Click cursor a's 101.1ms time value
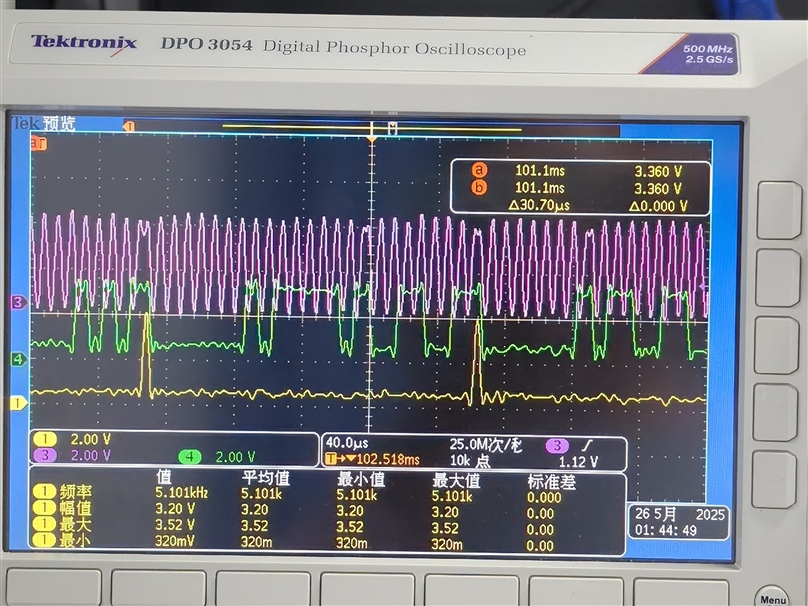This screenshot has height=606, width=808. 540,171
